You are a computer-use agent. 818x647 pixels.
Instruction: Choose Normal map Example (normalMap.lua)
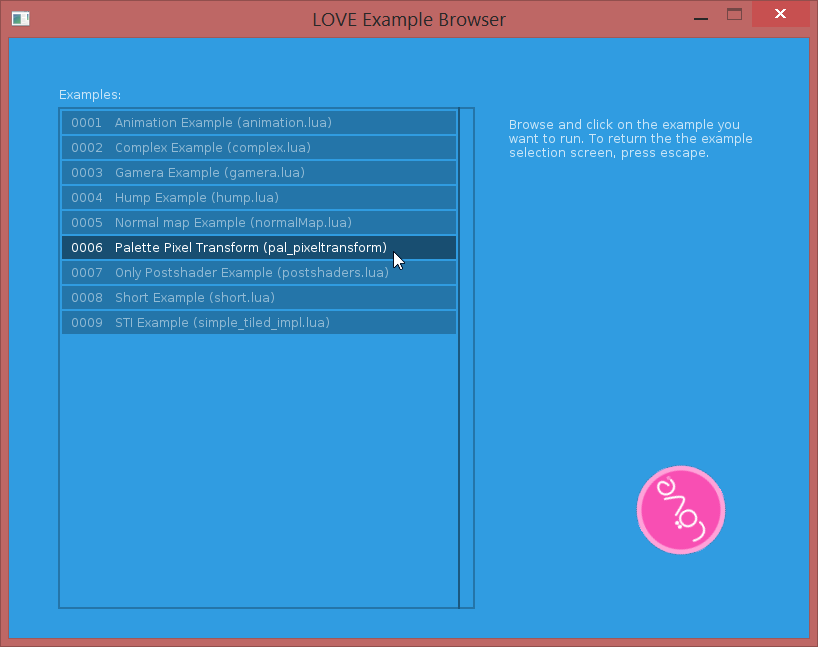coord(259,223)
